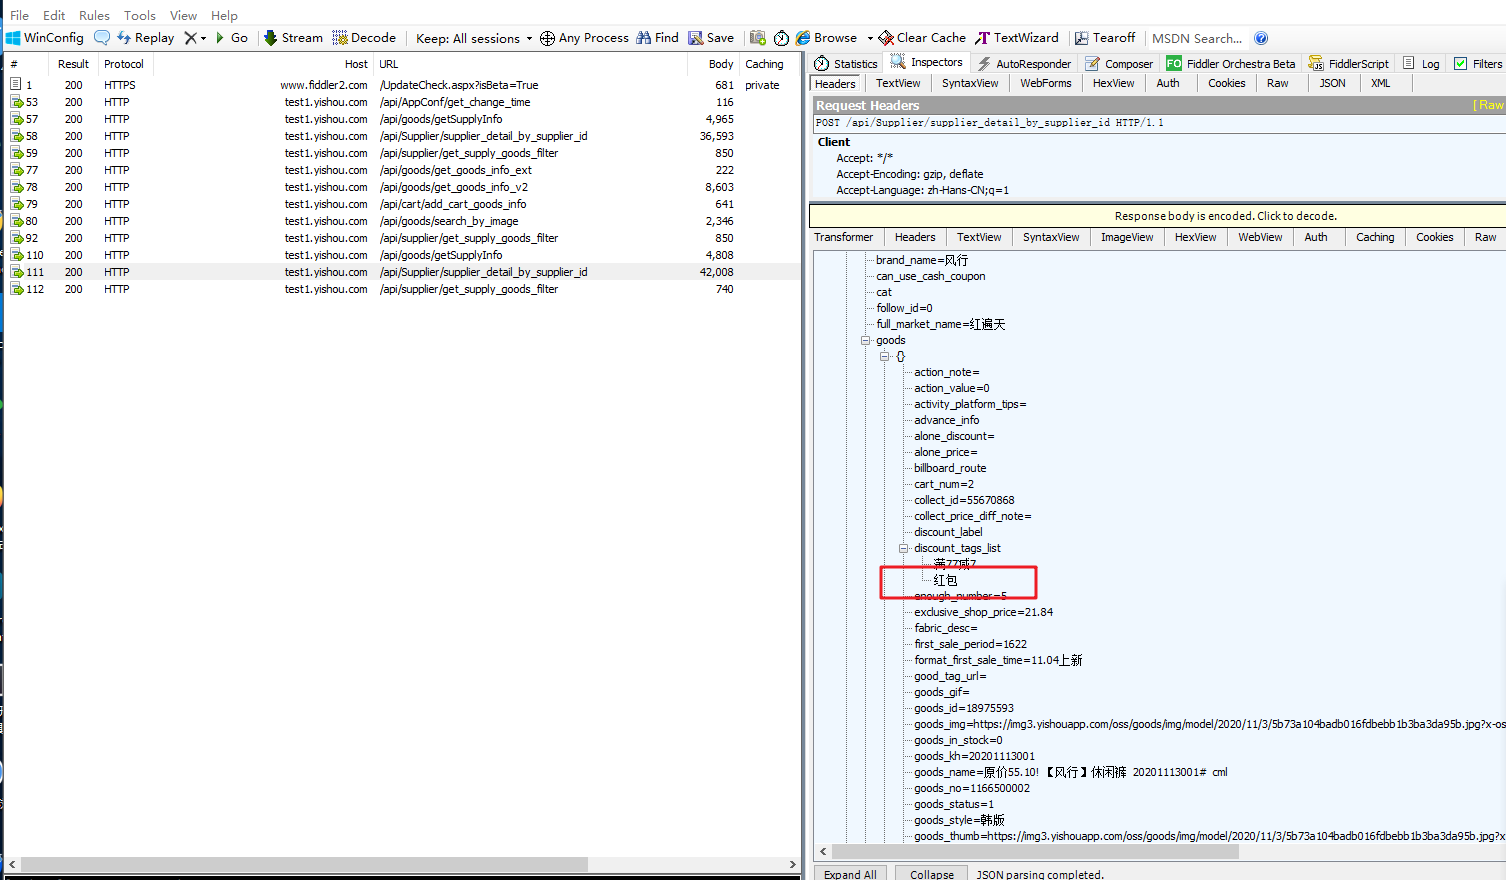This screenshot has width=1506, height=880.
Task: Select session 1 UpdateCheck.aspx row
Action: 403,85
